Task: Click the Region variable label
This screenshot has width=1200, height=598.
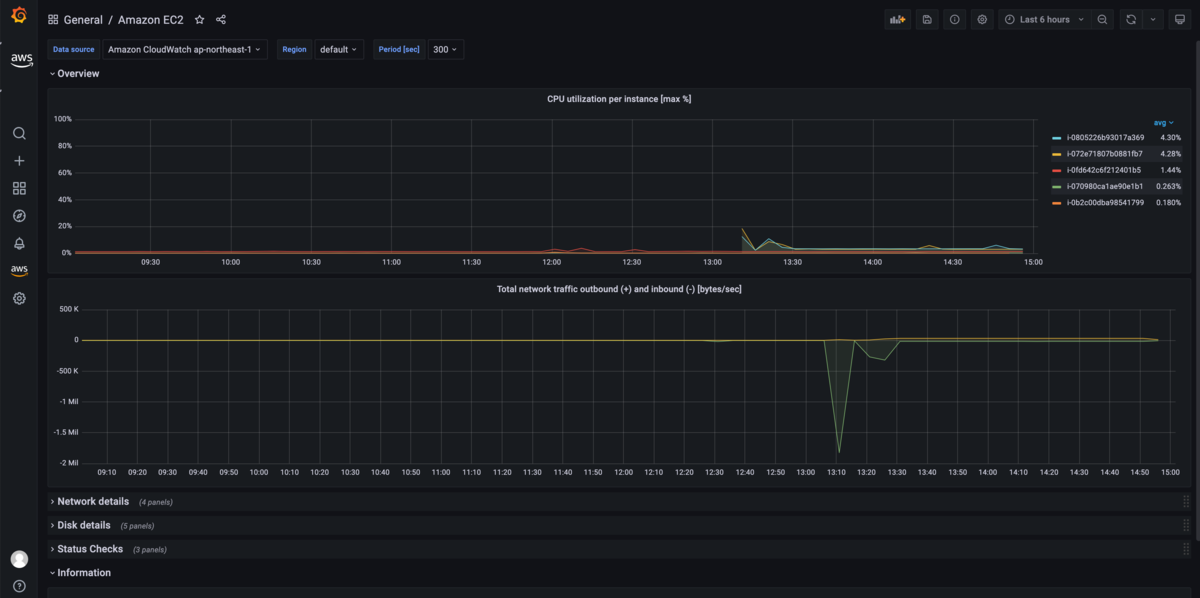Action: click(295, 49)
